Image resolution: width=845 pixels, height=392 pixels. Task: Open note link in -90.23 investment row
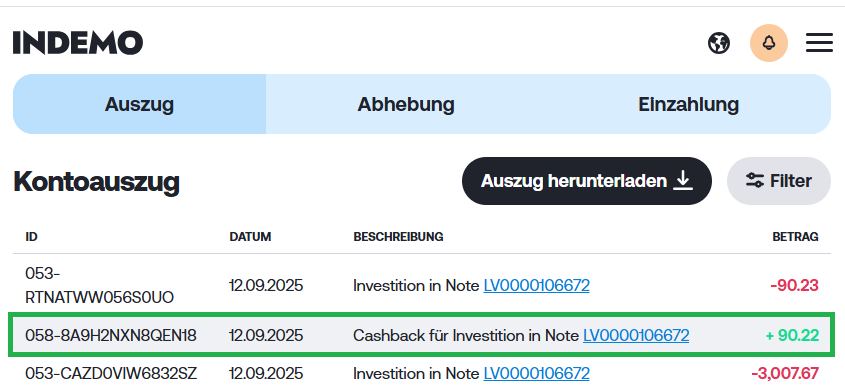[x=536, y=285]
